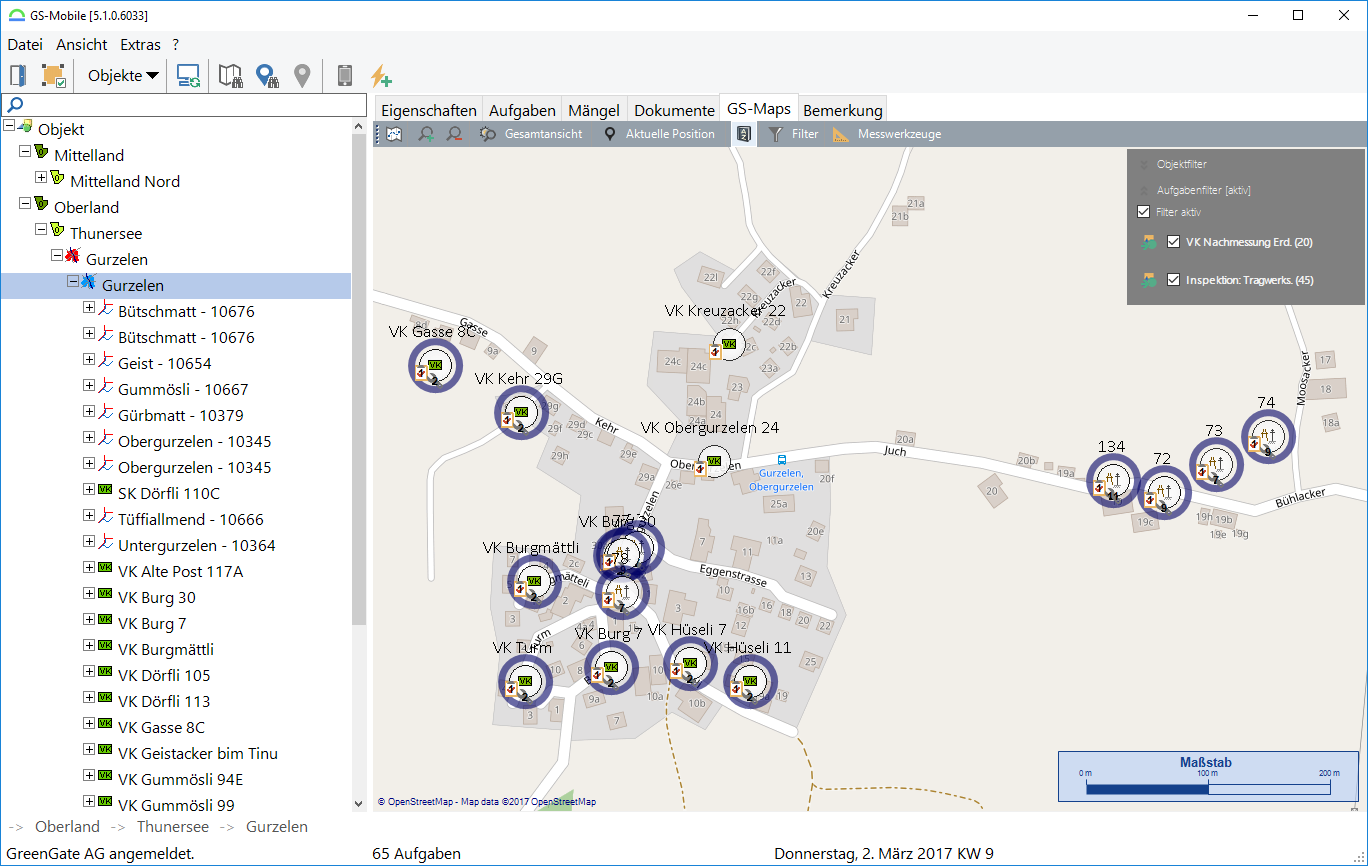Click the VK Obergurzelen 24 map marker

(712, 462)
